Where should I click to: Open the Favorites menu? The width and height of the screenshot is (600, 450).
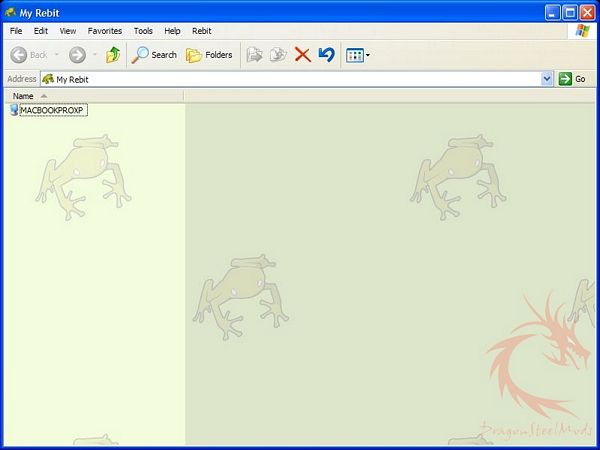tap(105, 31)
